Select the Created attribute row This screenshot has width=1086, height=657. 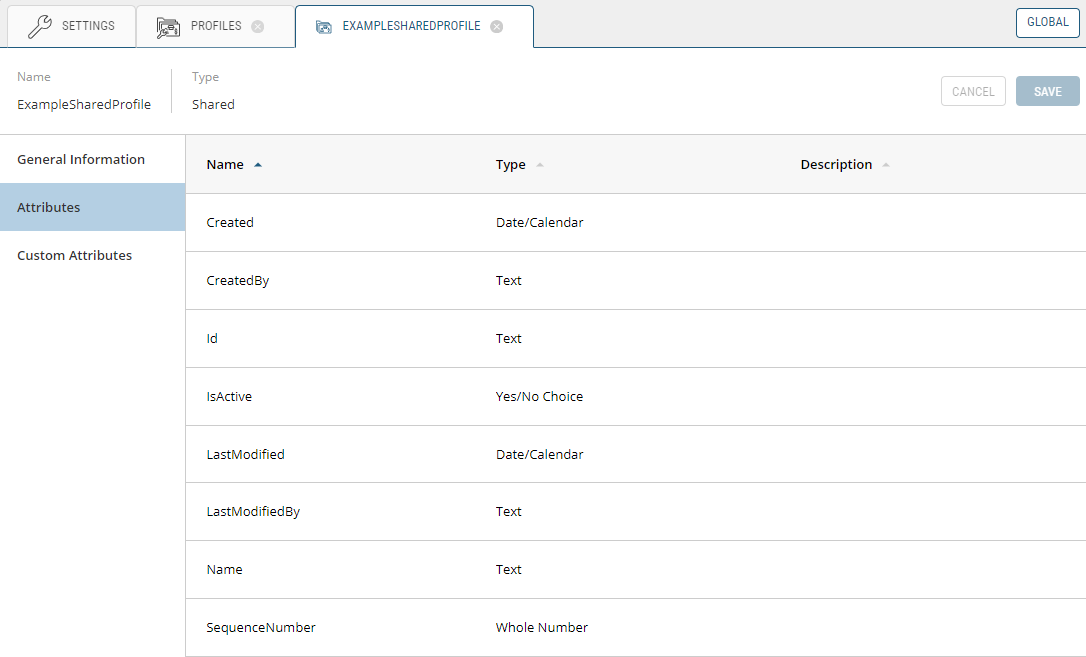click(635, 223)
